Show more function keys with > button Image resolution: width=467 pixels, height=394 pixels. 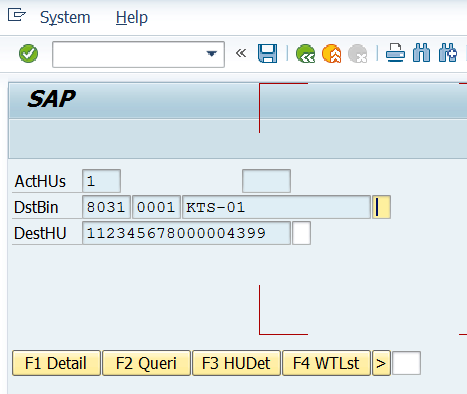pos(381,363)
